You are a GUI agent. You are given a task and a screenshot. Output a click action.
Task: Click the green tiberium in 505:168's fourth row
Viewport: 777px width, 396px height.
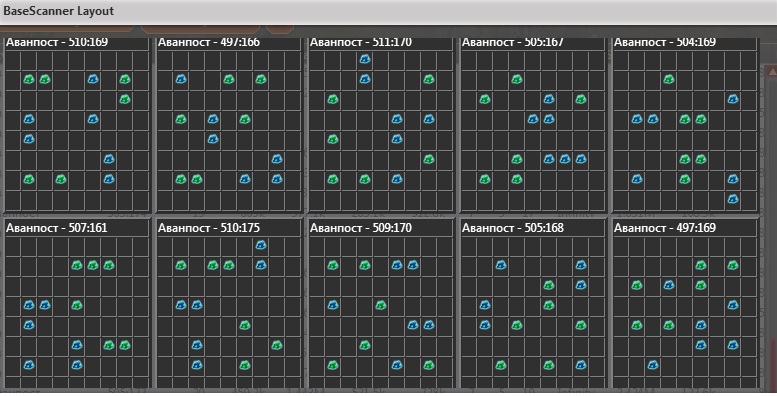549,305
